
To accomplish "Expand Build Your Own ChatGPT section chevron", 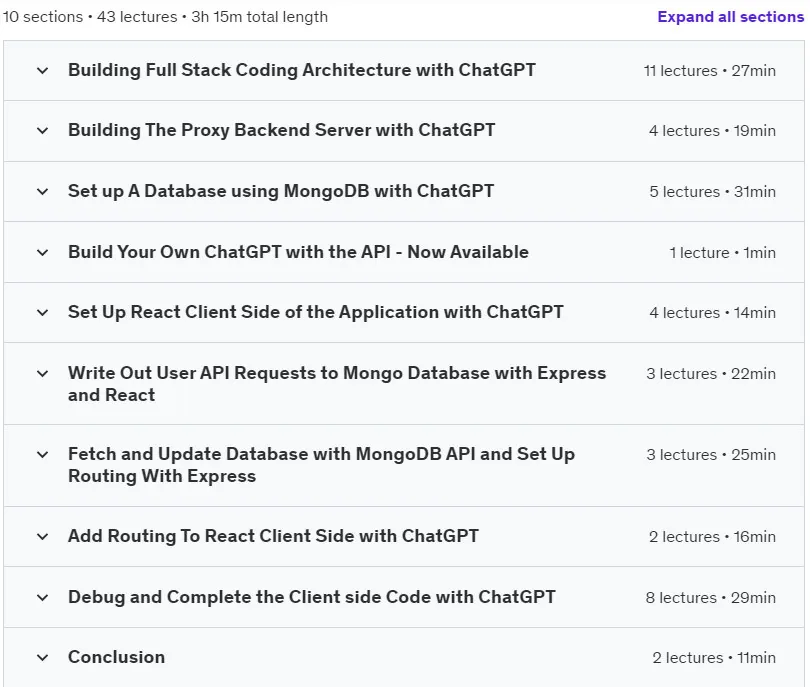I will pos(43,253).
